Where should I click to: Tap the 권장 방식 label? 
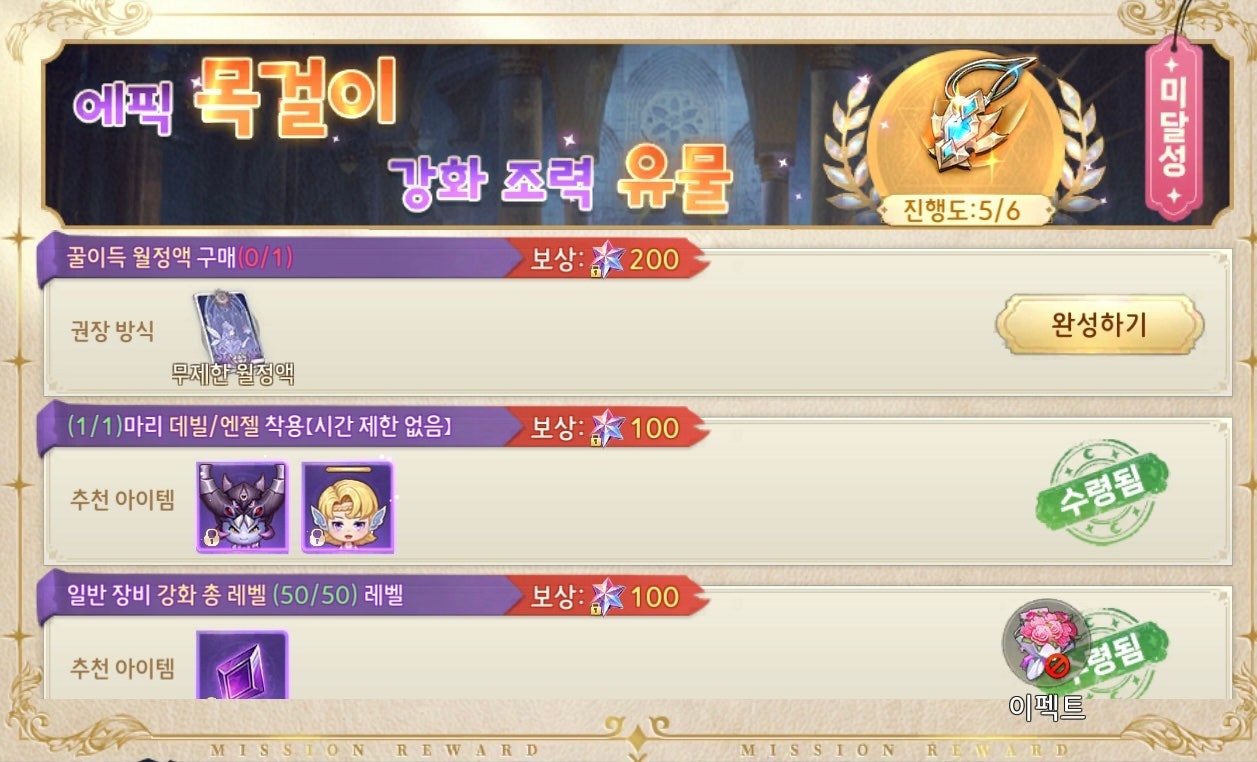tap(113, 332)
